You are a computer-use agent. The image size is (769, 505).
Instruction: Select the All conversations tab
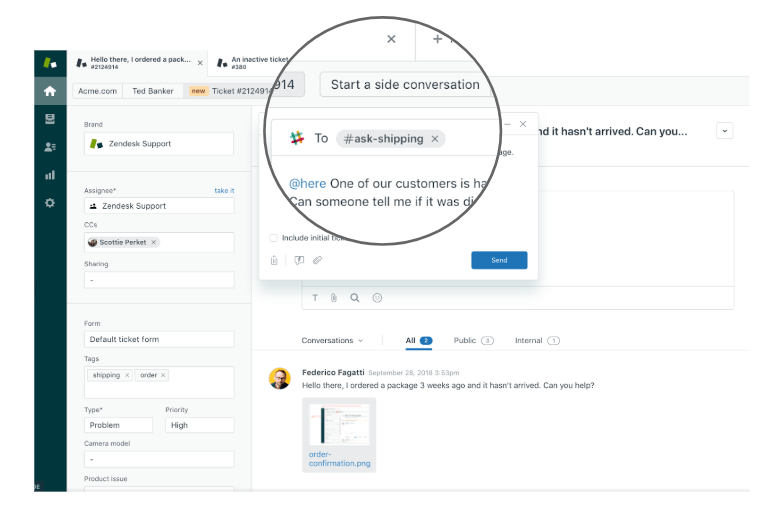(419, 340)
